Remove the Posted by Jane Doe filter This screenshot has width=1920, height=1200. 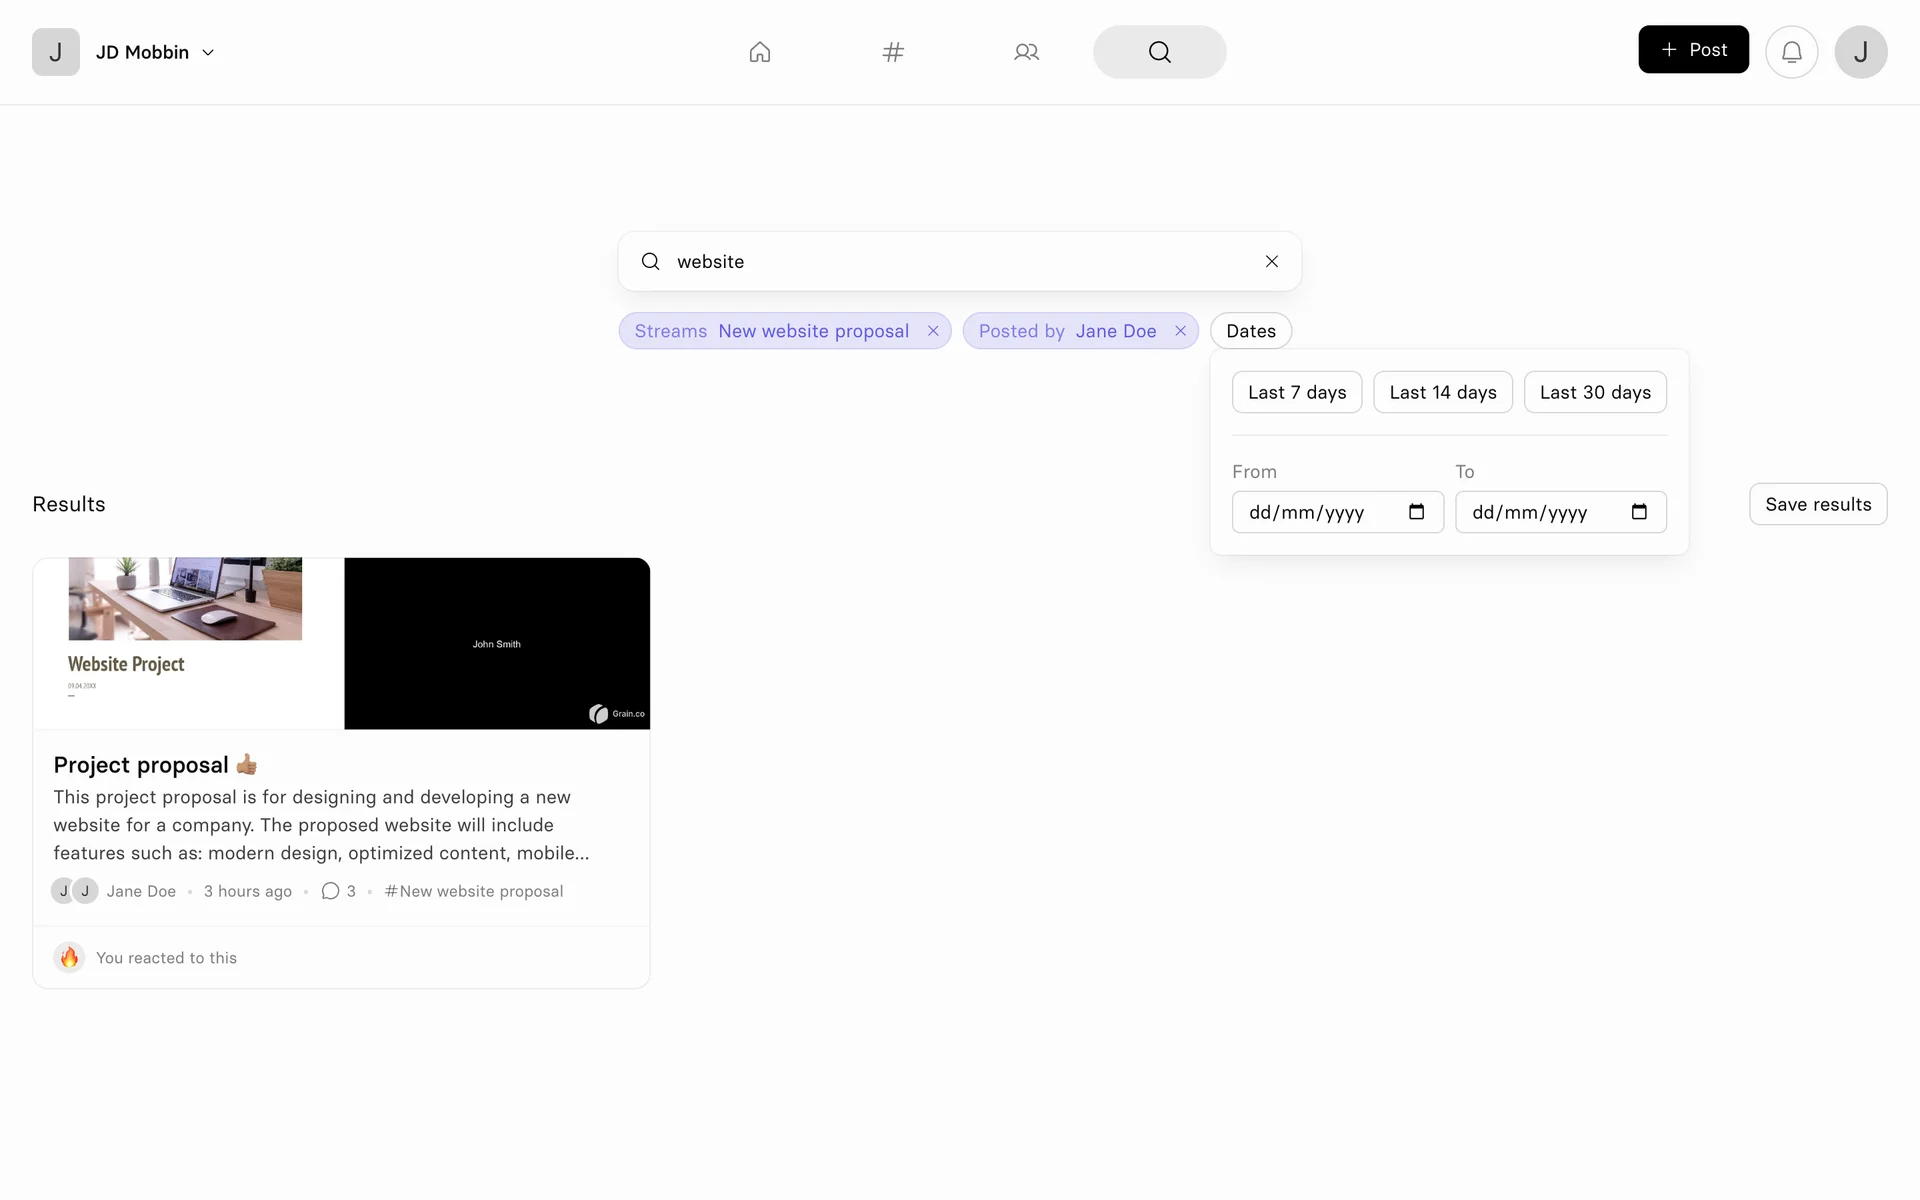click(x=1180, y=331)
